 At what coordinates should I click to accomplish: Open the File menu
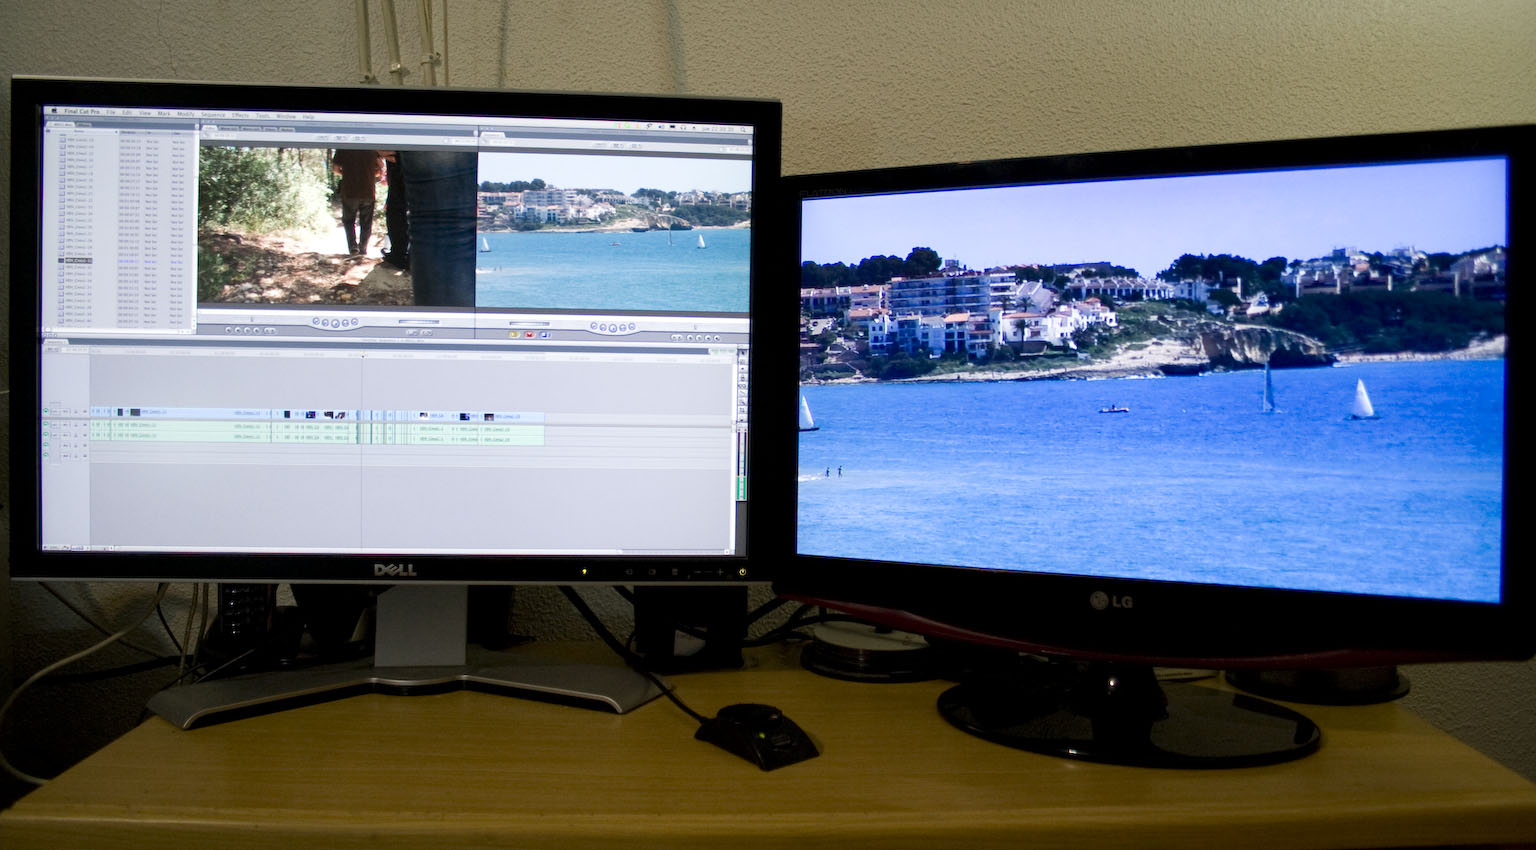coord(110,112)
